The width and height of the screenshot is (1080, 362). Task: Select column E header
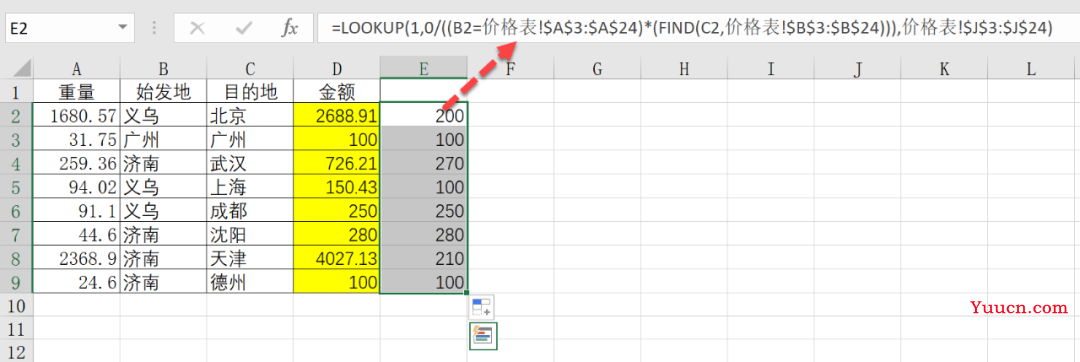click(x=424, y=68)
